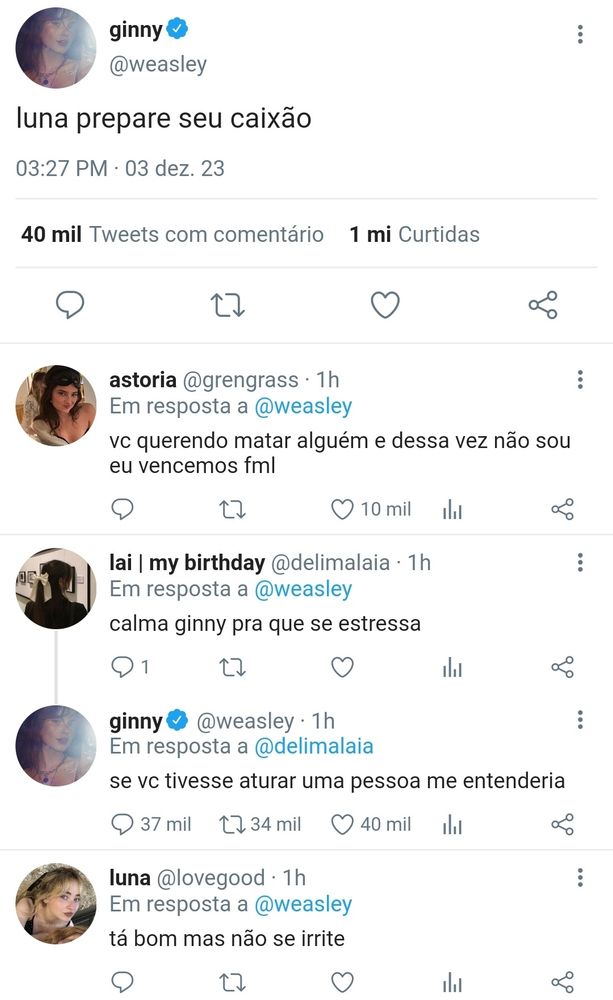Open reply thread on lai's tweet with 1 comment
Screen dimensions: 613x1000
pyautogui.click(x=130, y=667)
